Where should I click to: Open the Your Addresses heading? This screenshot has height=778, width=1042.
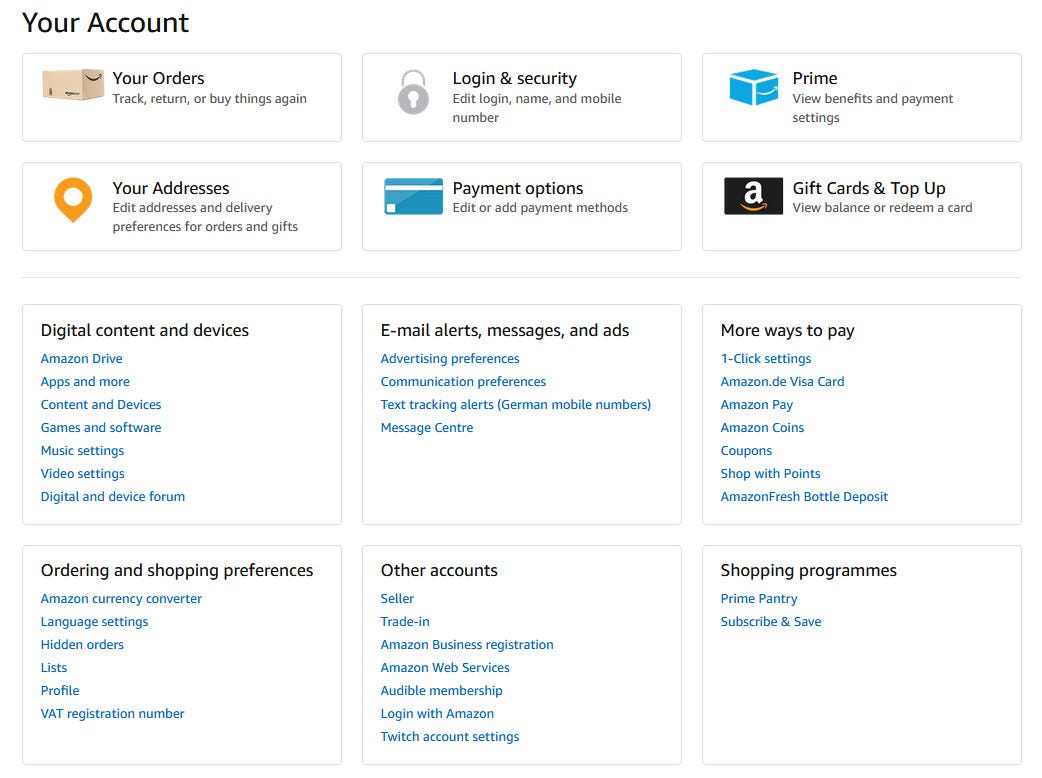tap(171, 188)
